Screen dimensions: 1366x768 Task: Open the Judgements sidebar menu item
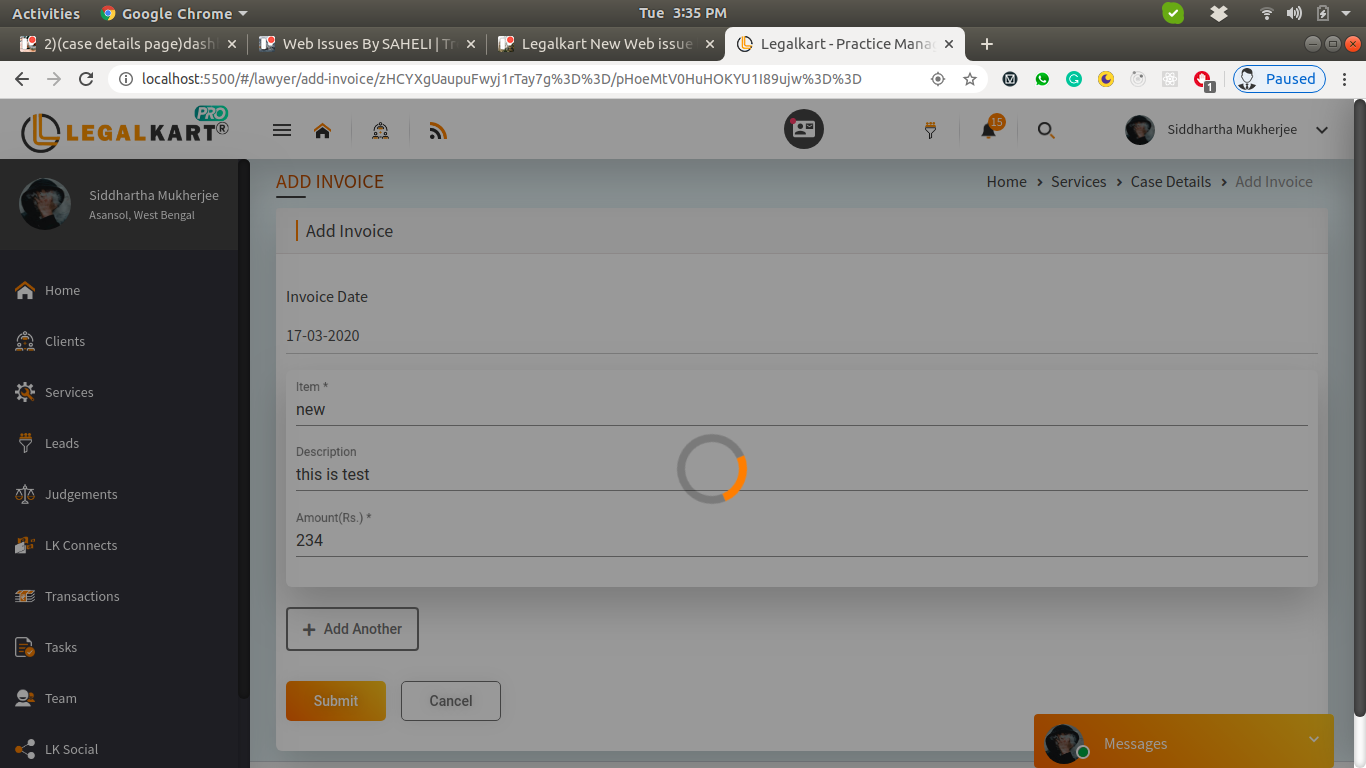click(80, 494)
